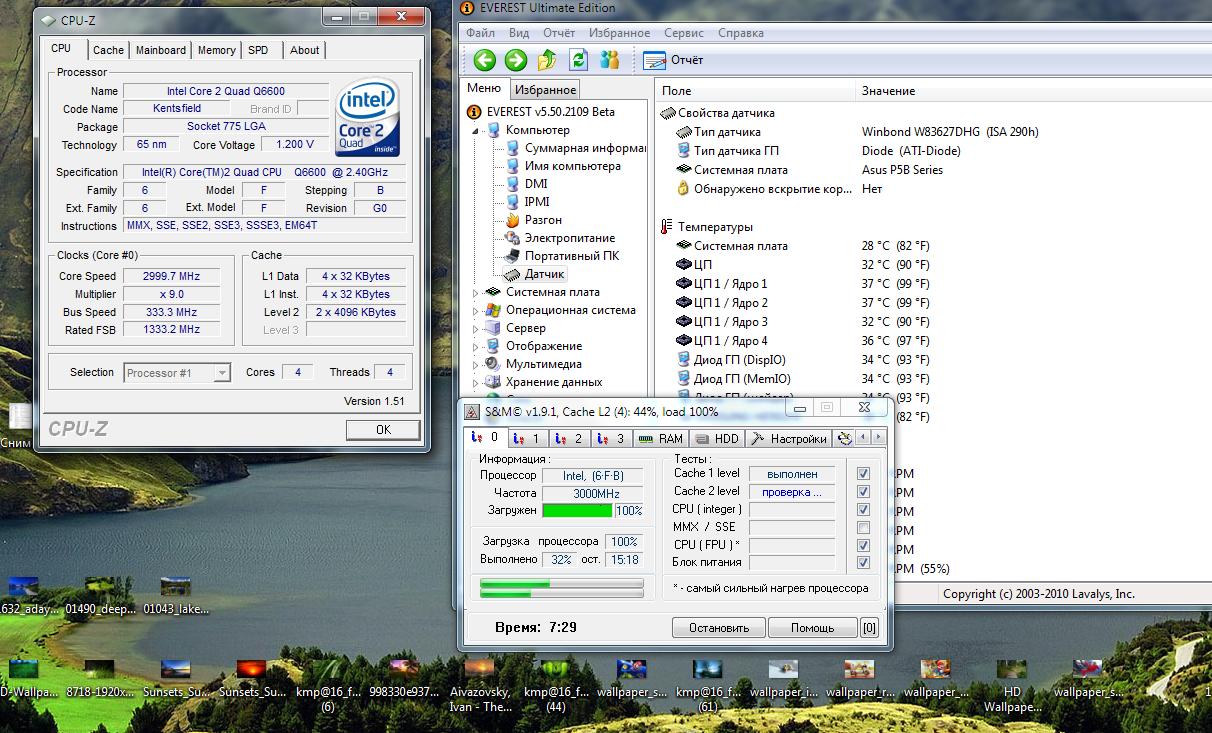
Task: Open the About tab in CPU-Z
Action: point(305,50)
